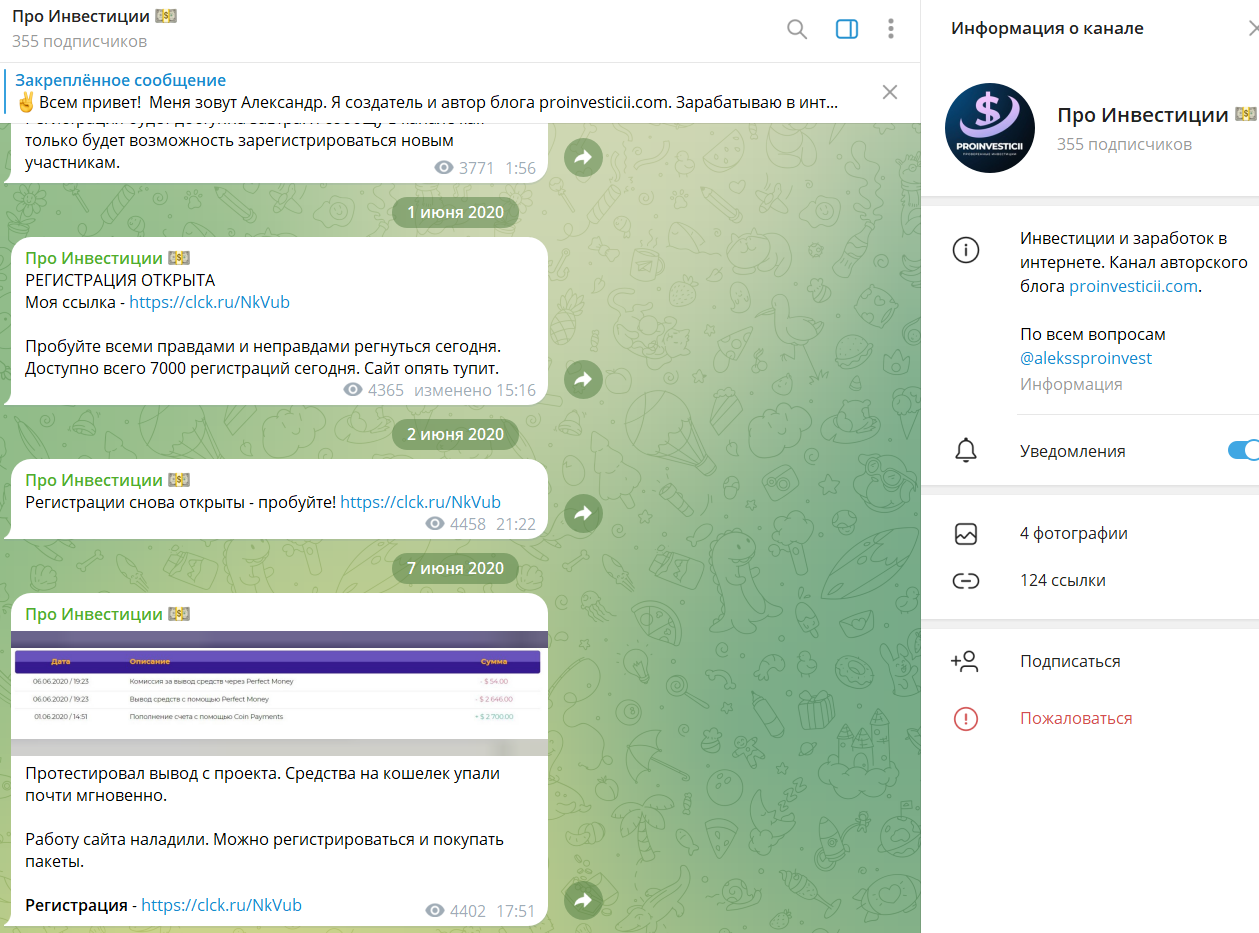Toggle the right sidebar panel icon

(847, 29)
